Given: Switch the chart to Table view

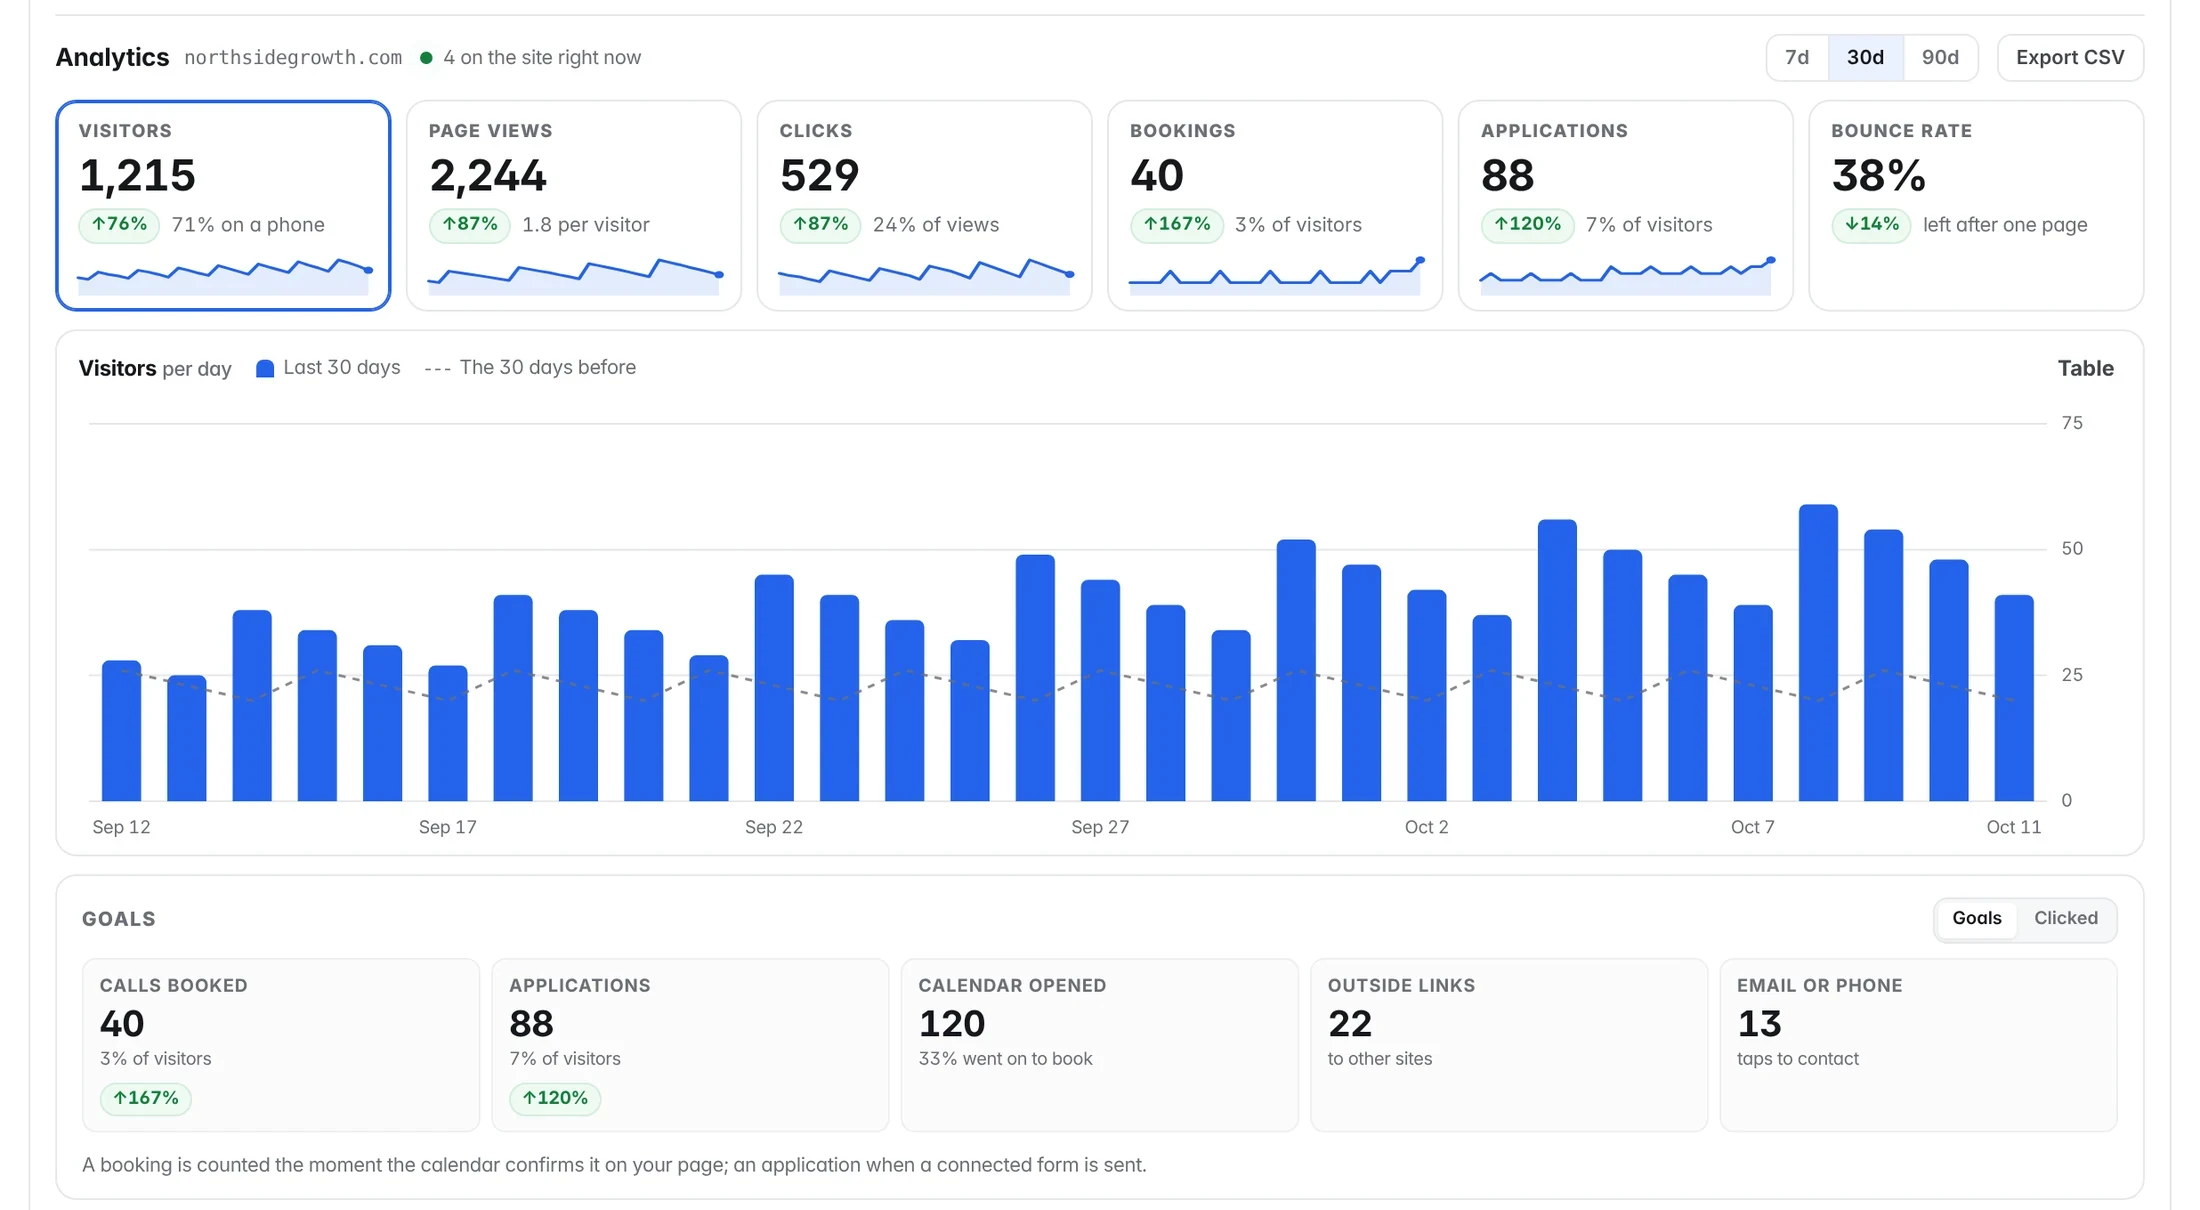Looking at the screenshot, I should click(x=2085, y=368).
